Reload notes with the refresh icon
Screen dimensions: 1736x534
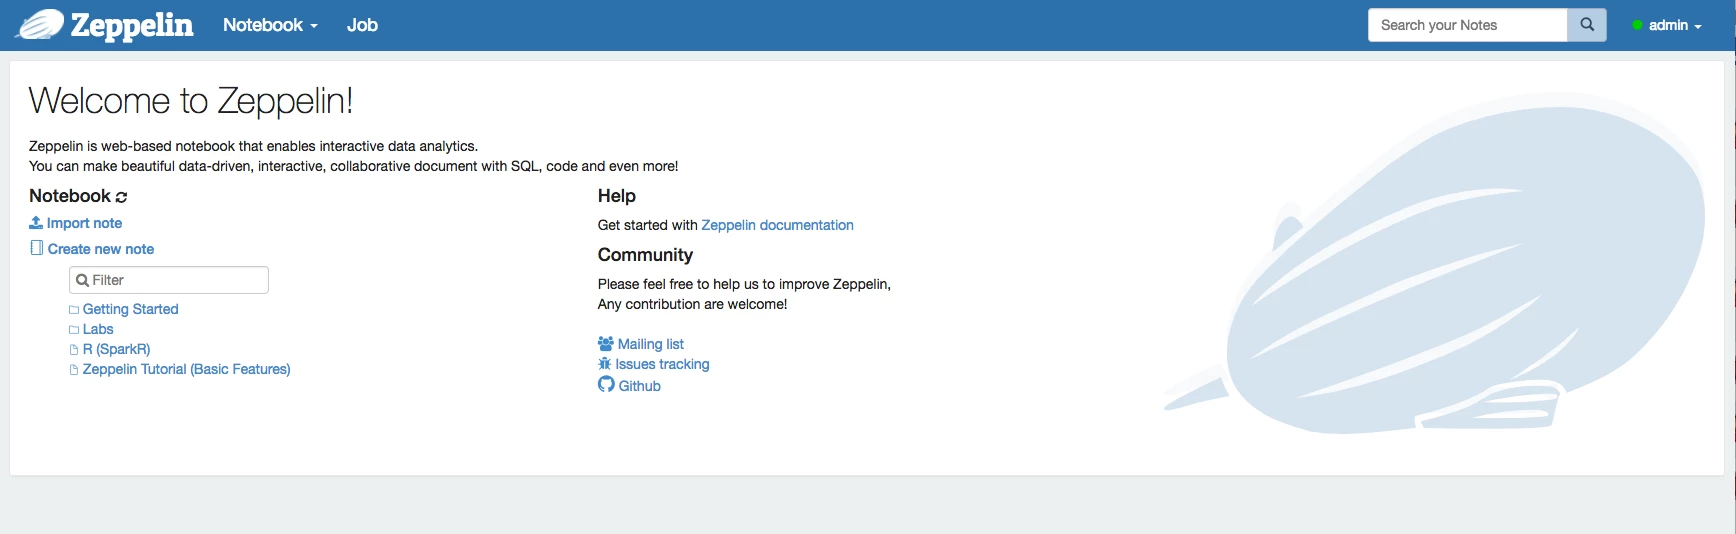(121, 197)
